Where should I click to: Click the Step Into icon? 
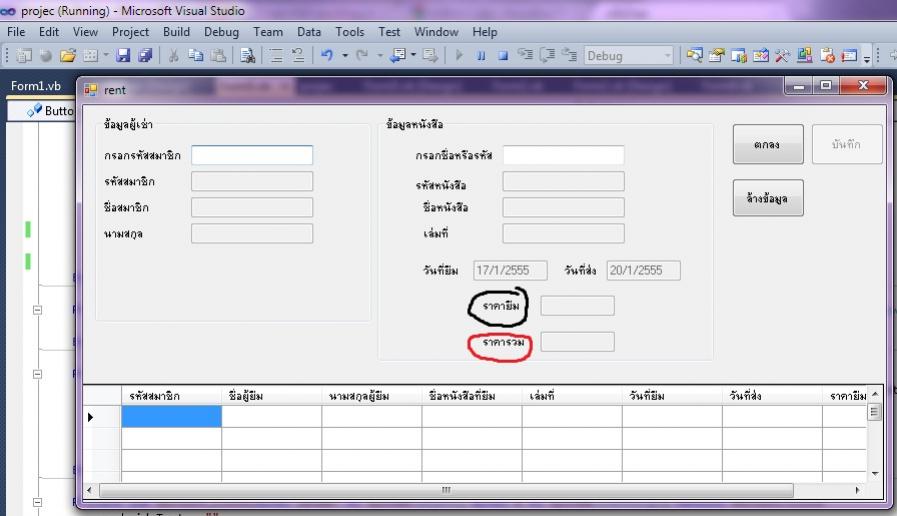coord(525,55)
